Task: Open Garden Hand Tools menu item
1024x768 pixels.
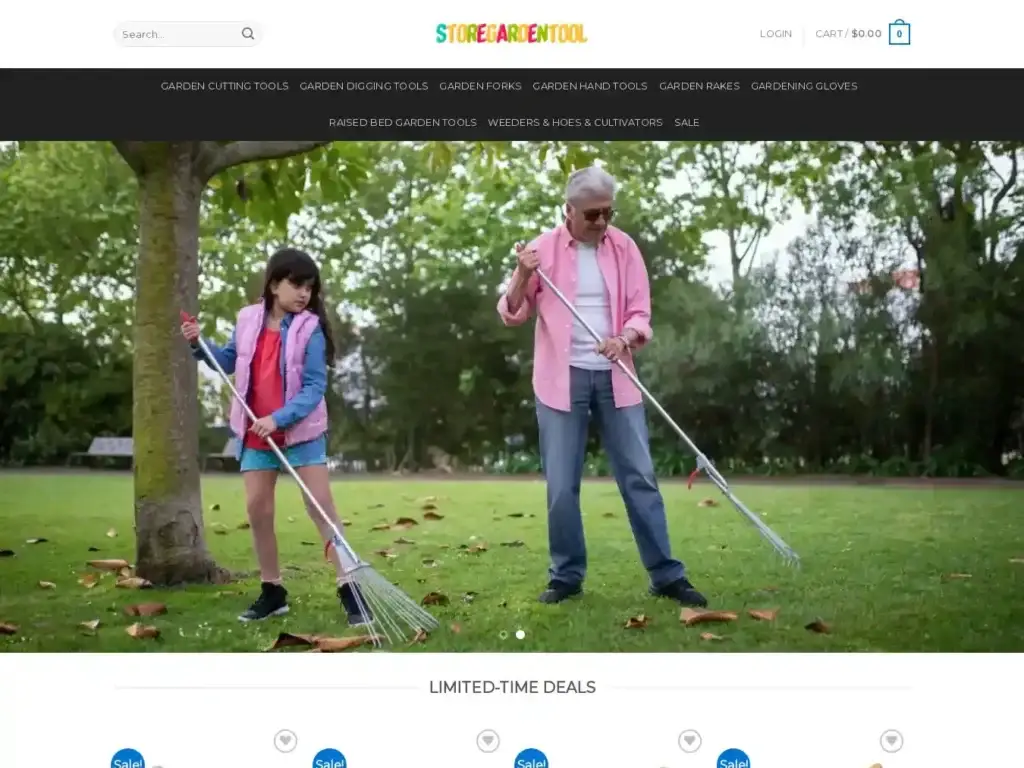Action: point(589,86)
